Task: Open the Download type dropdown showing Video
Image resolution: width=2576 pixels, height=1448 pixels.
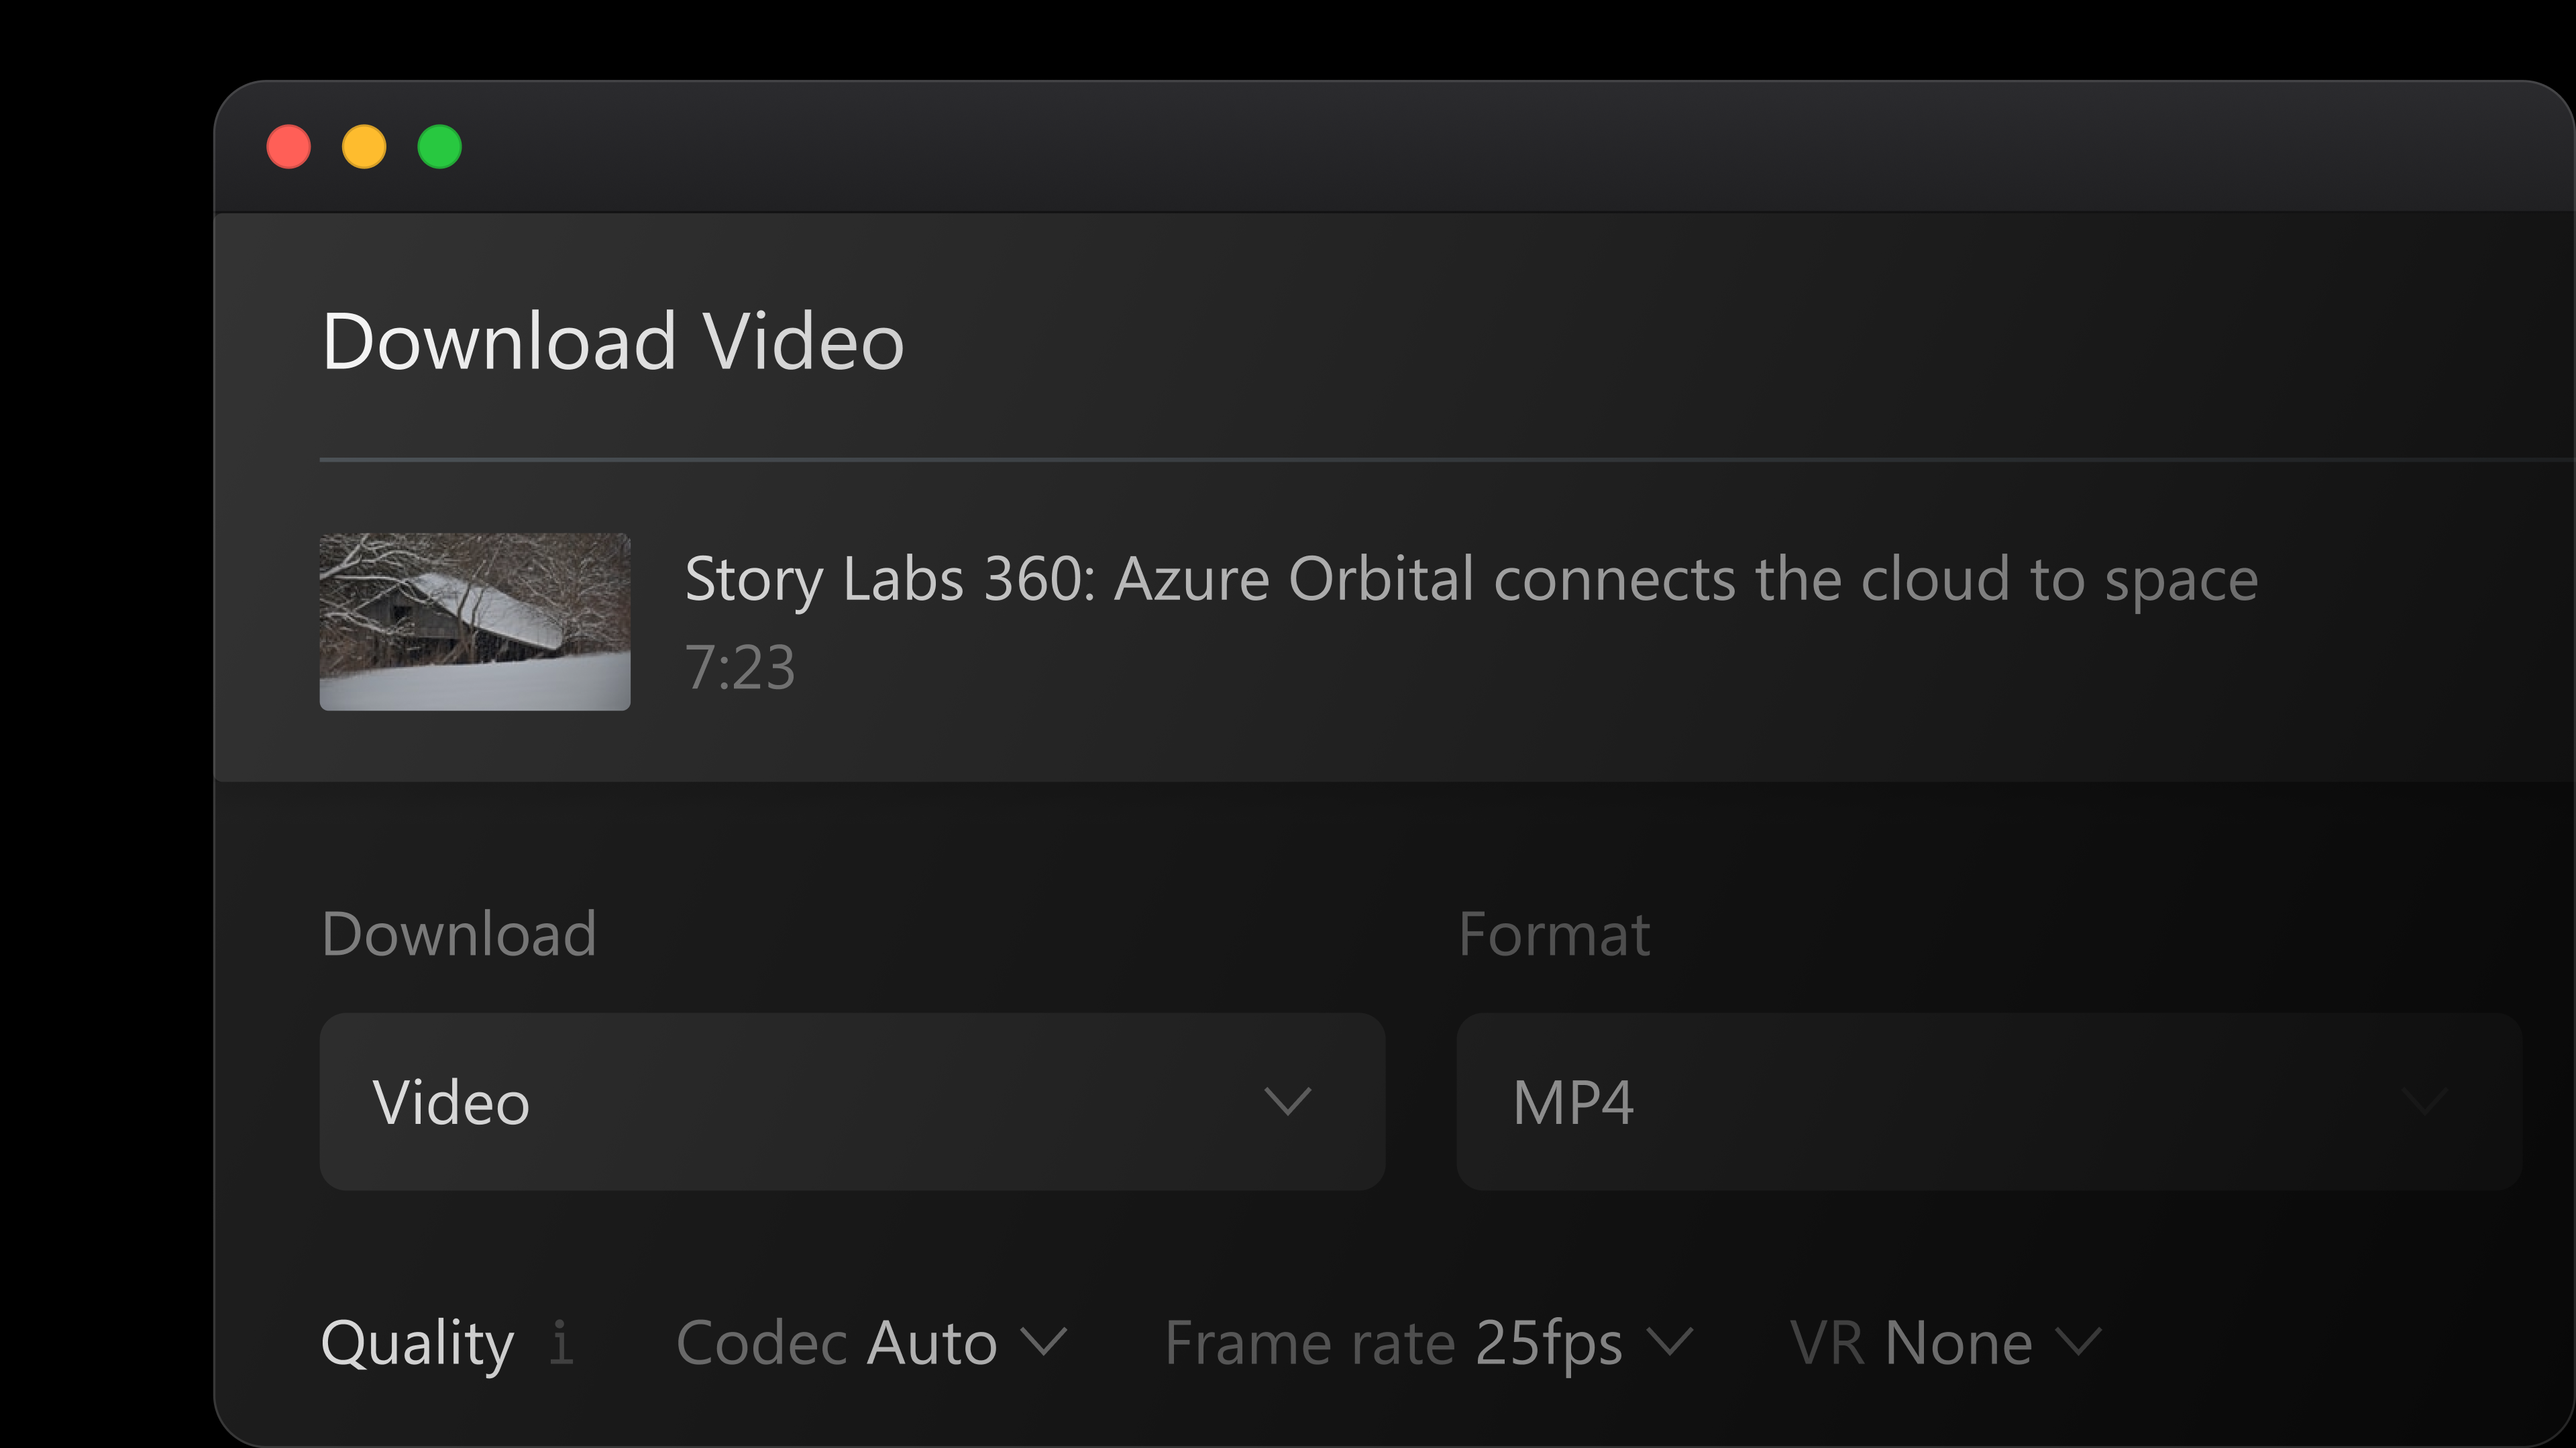Action: [x=852, y=1101]
